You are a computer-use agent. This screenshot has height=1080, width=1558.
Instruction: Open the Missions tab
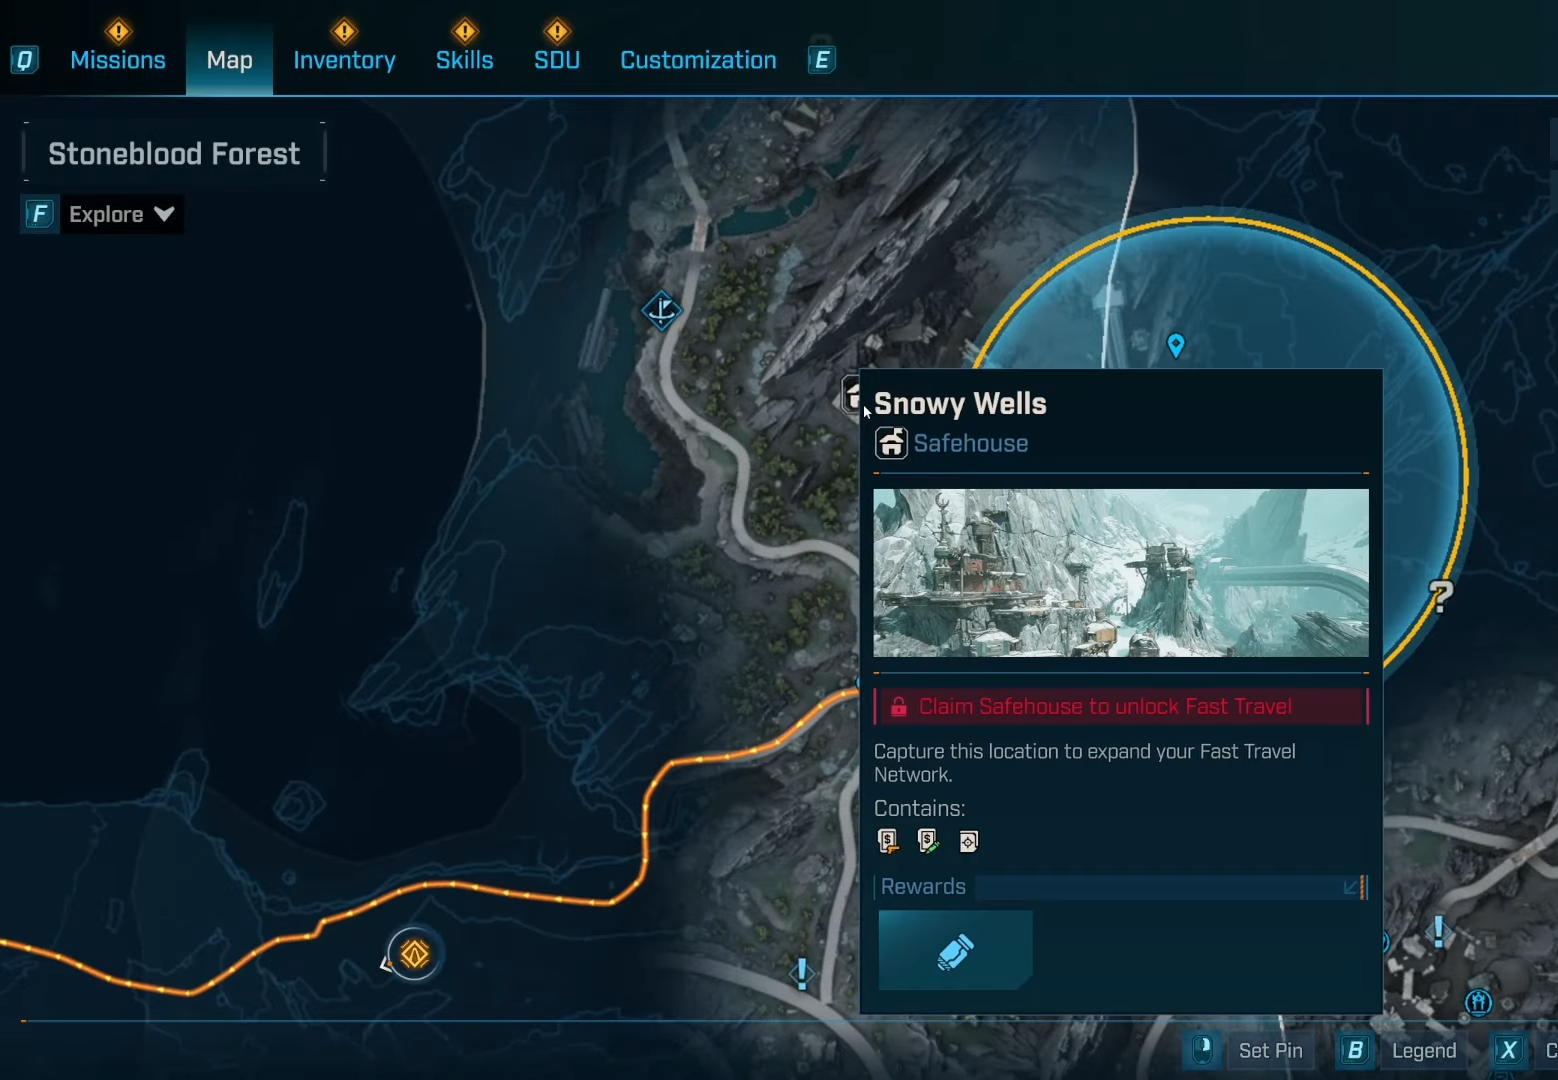118,60
